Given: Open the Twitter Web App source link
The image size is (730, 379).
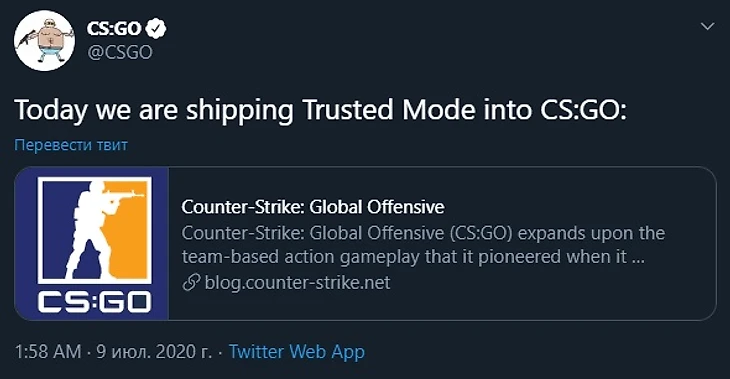Looking at the screenshot, I should point(297,352).
